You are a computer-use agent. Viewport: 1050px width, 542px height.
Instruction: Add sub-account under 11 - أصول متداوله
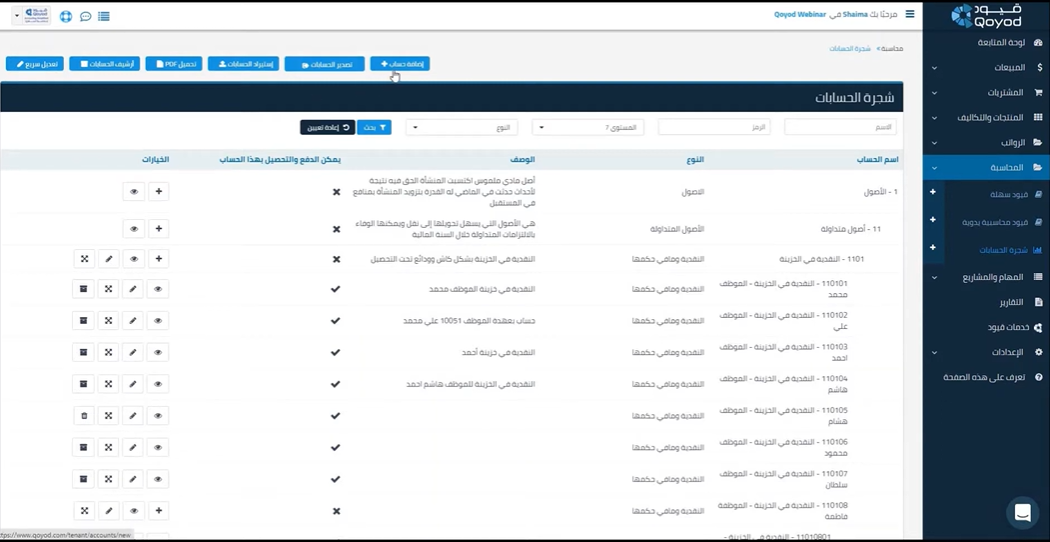click(159, 228)
